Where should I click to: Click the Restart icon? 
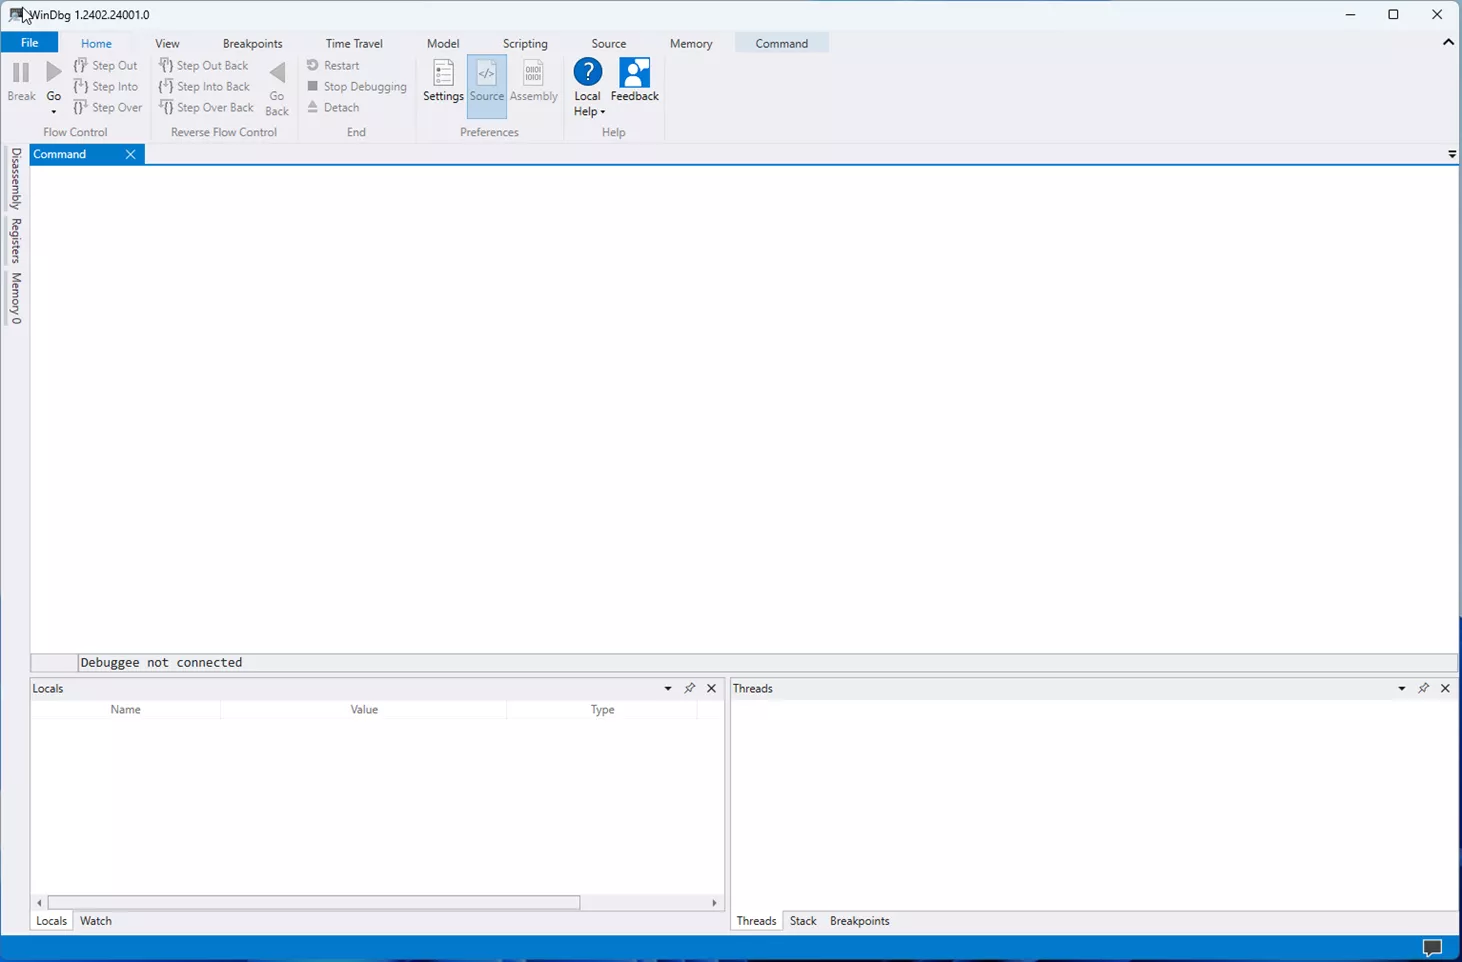click(313, 65)
